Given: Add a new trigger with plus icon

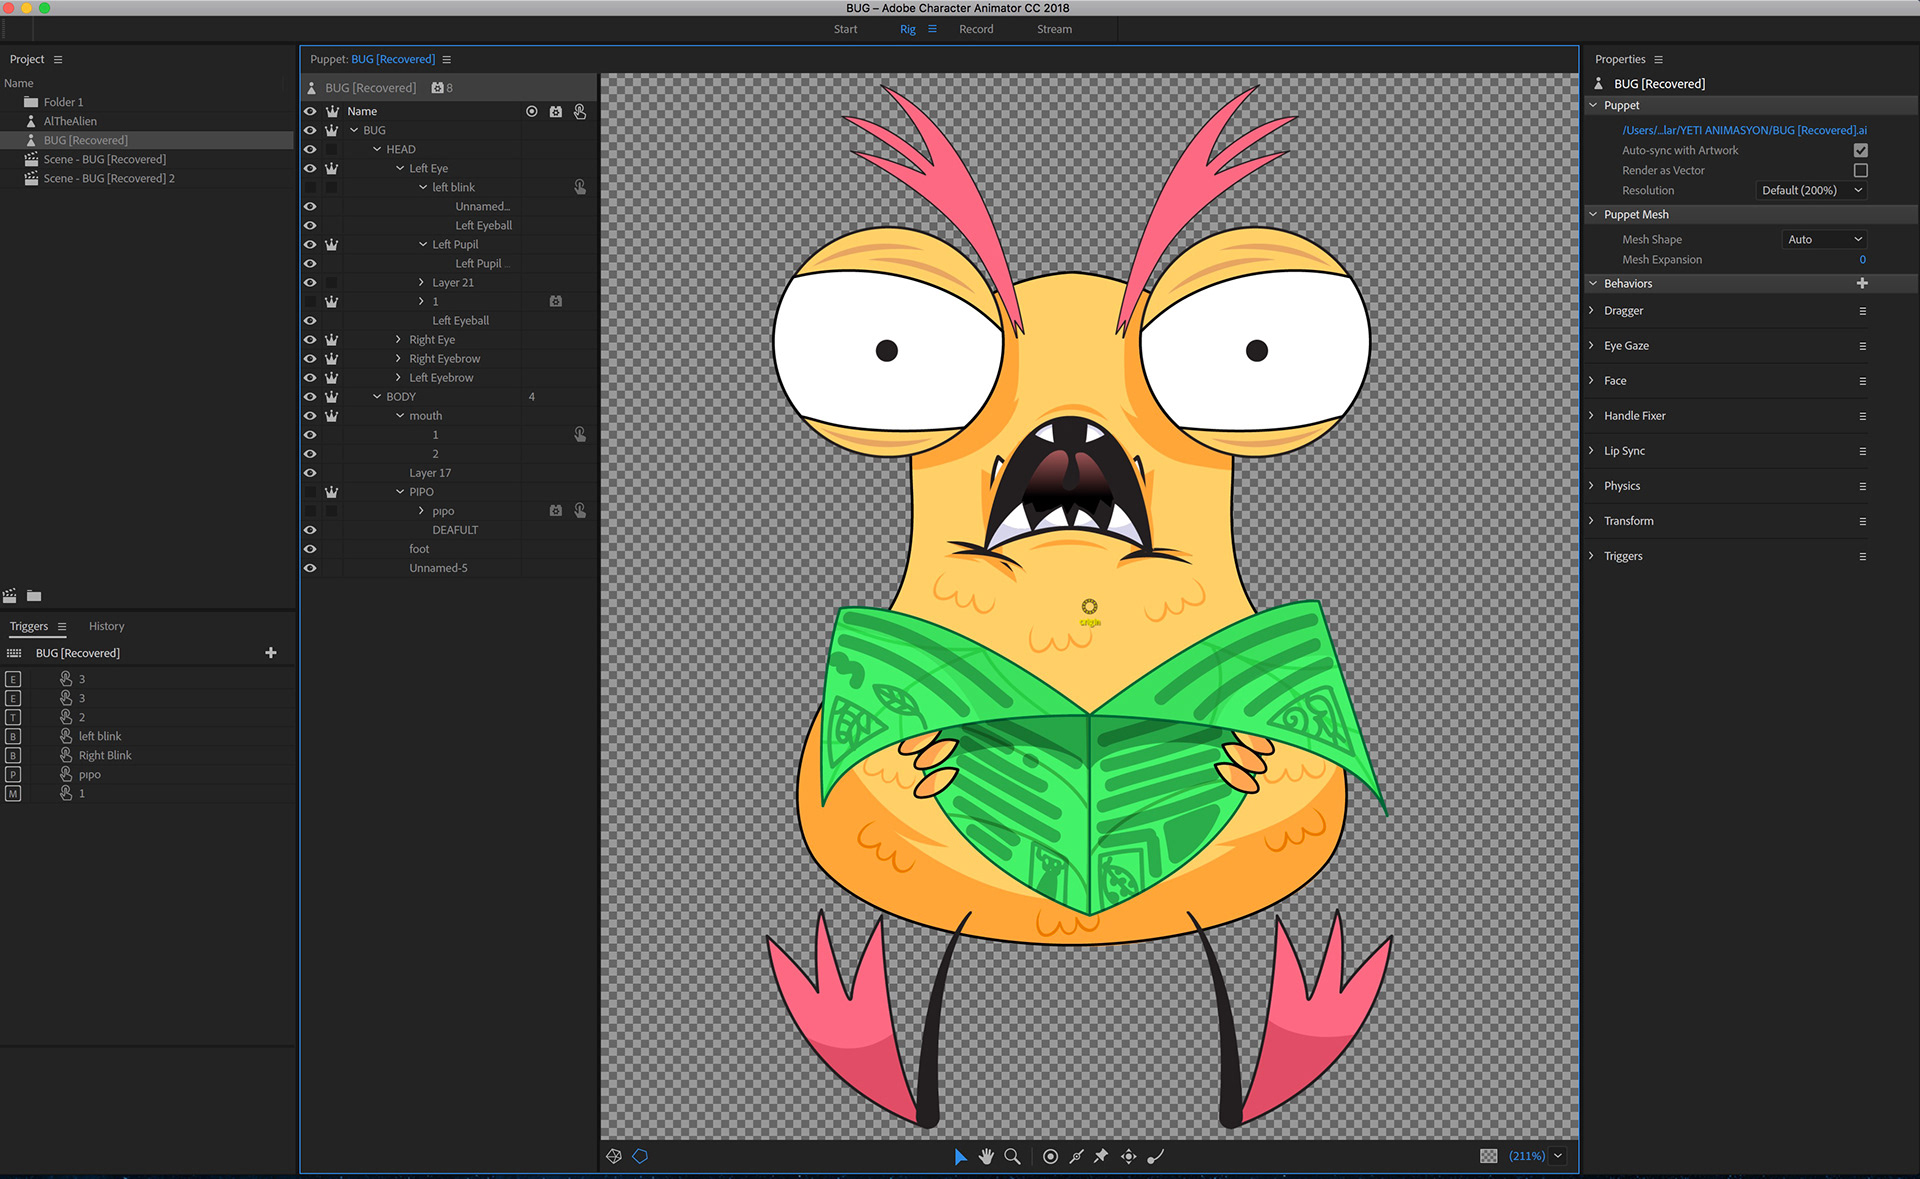Looking at the screenshot, I should [x=270, y=652].
